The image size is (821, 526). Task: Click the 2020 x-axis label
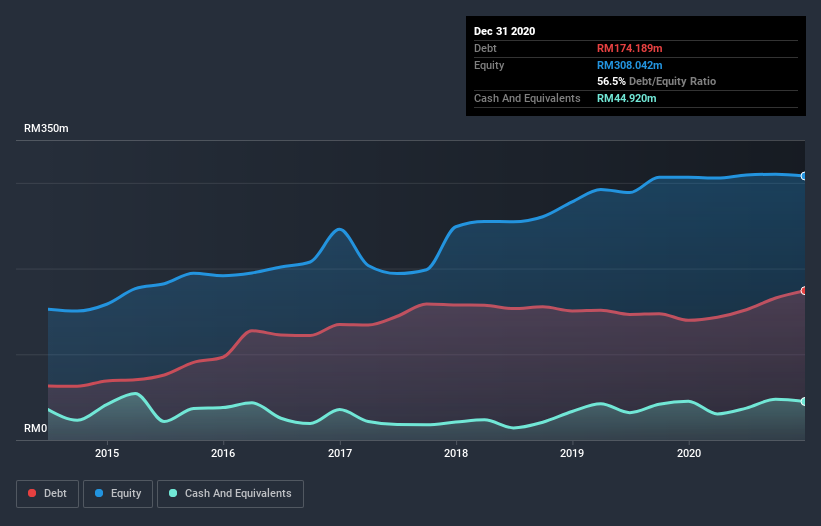689,453
